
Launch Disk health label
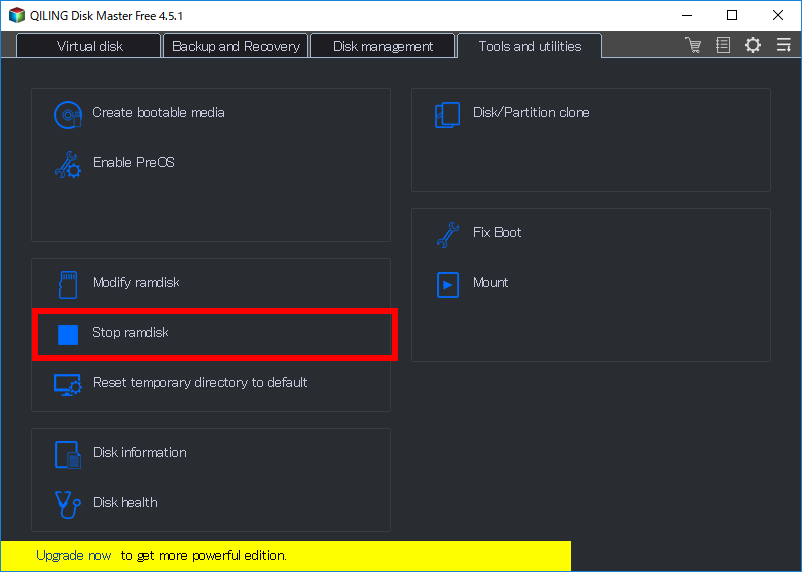tap(125, 502)
